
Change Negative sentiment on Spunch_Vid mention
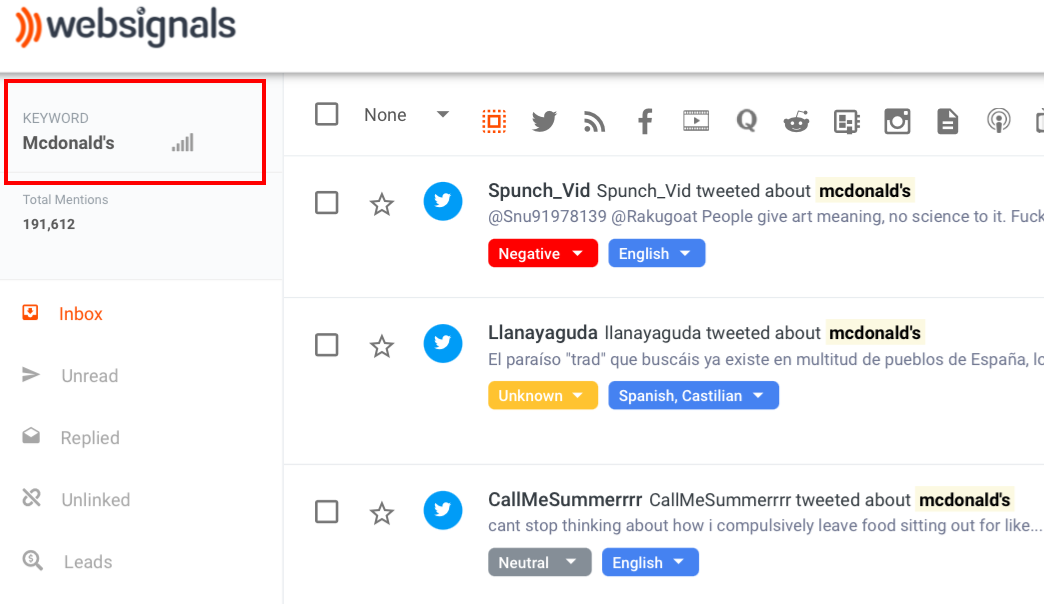click(543, 253)
